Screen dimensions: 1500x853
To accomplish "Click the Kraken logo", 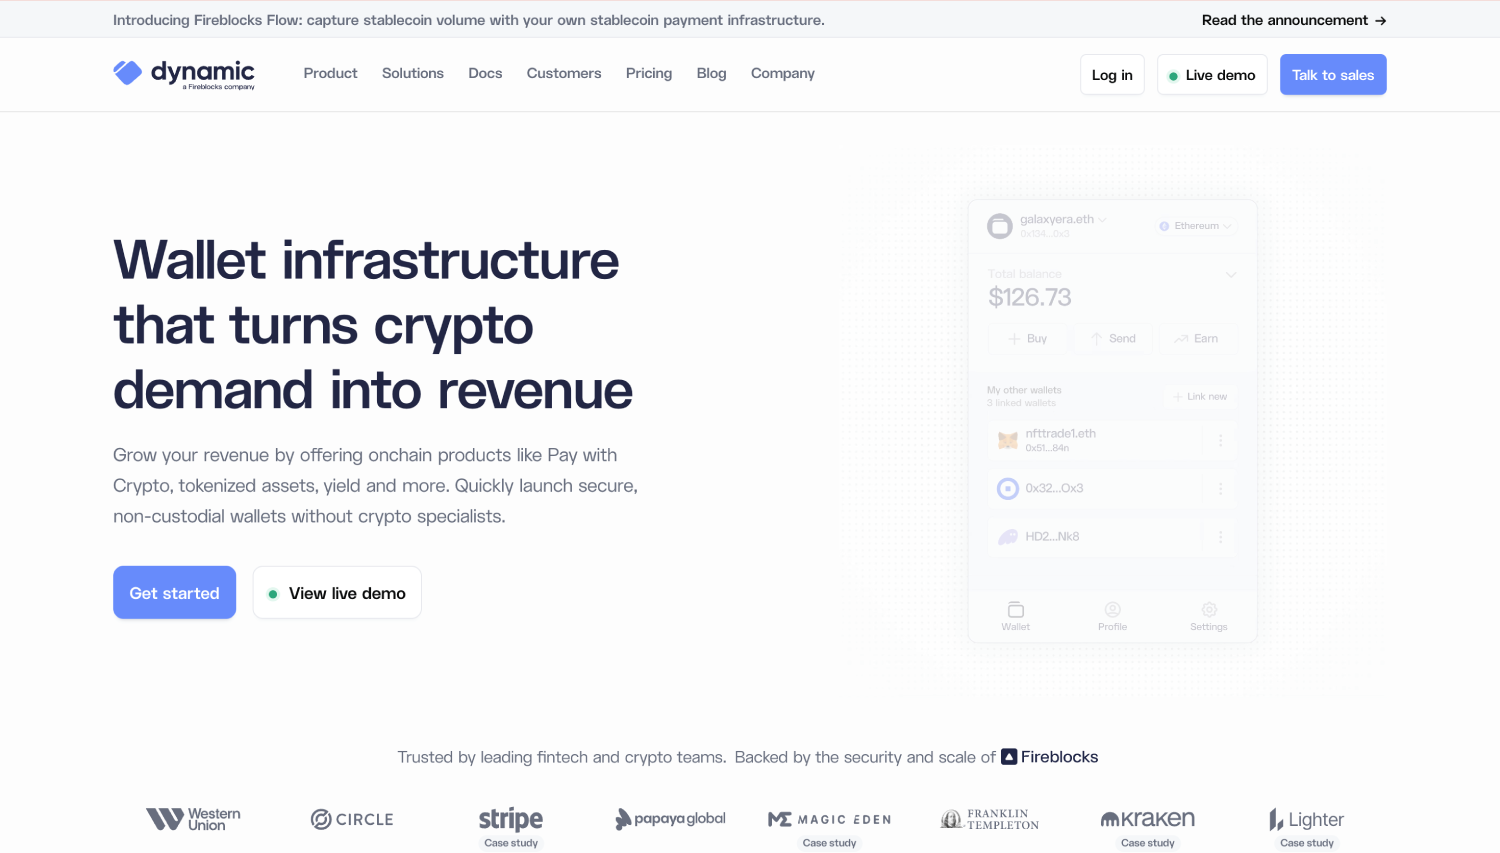I will pyautogui.click(x=1148, y=819).
